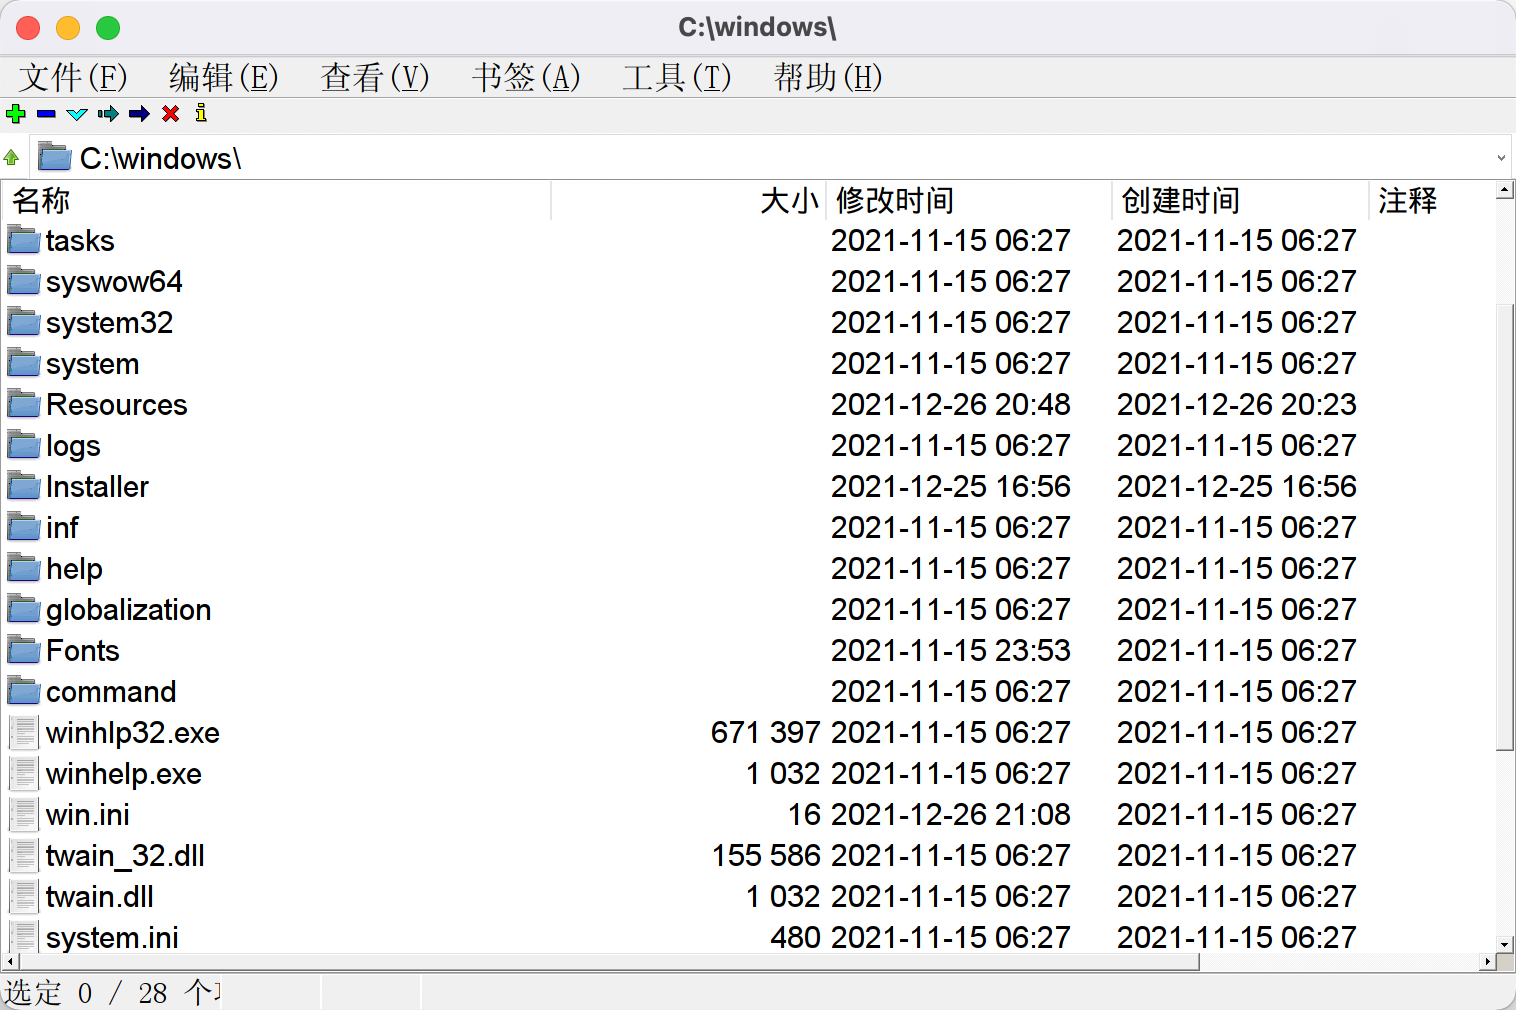Open the 书签(A) menu
Screen dimensions: 1516x1010
[527, 77]
